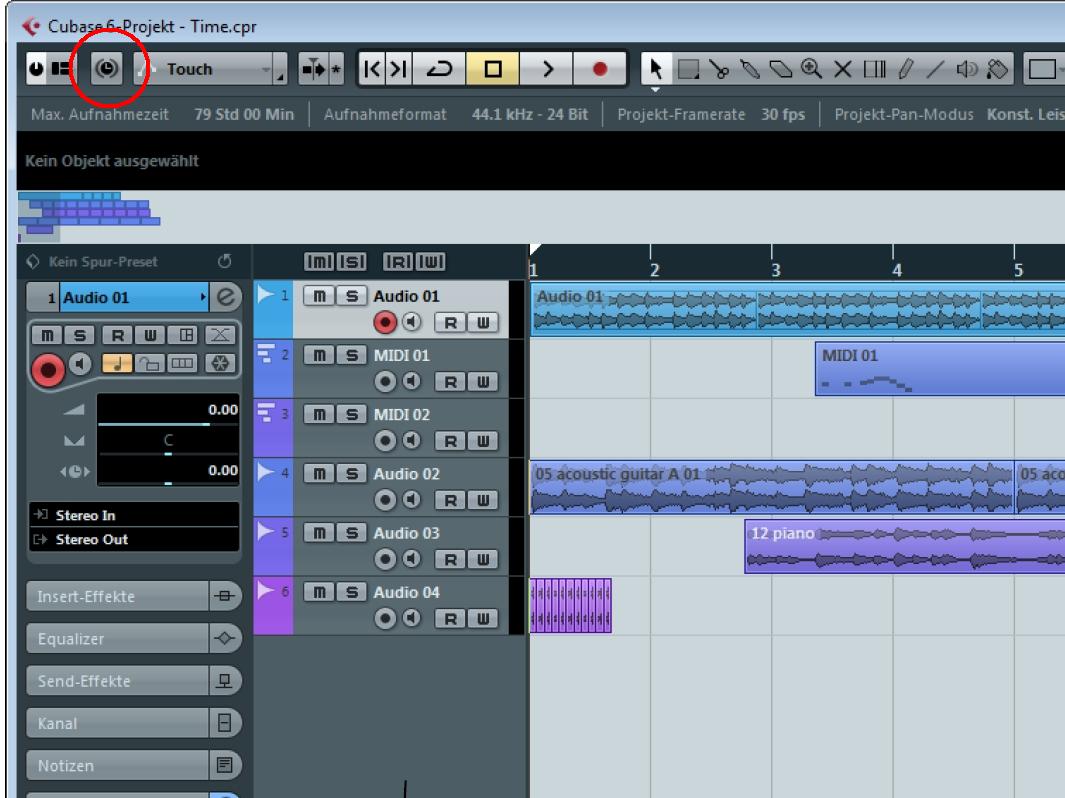Toggle the auto-scroll button in toolbar

point(314,69)
